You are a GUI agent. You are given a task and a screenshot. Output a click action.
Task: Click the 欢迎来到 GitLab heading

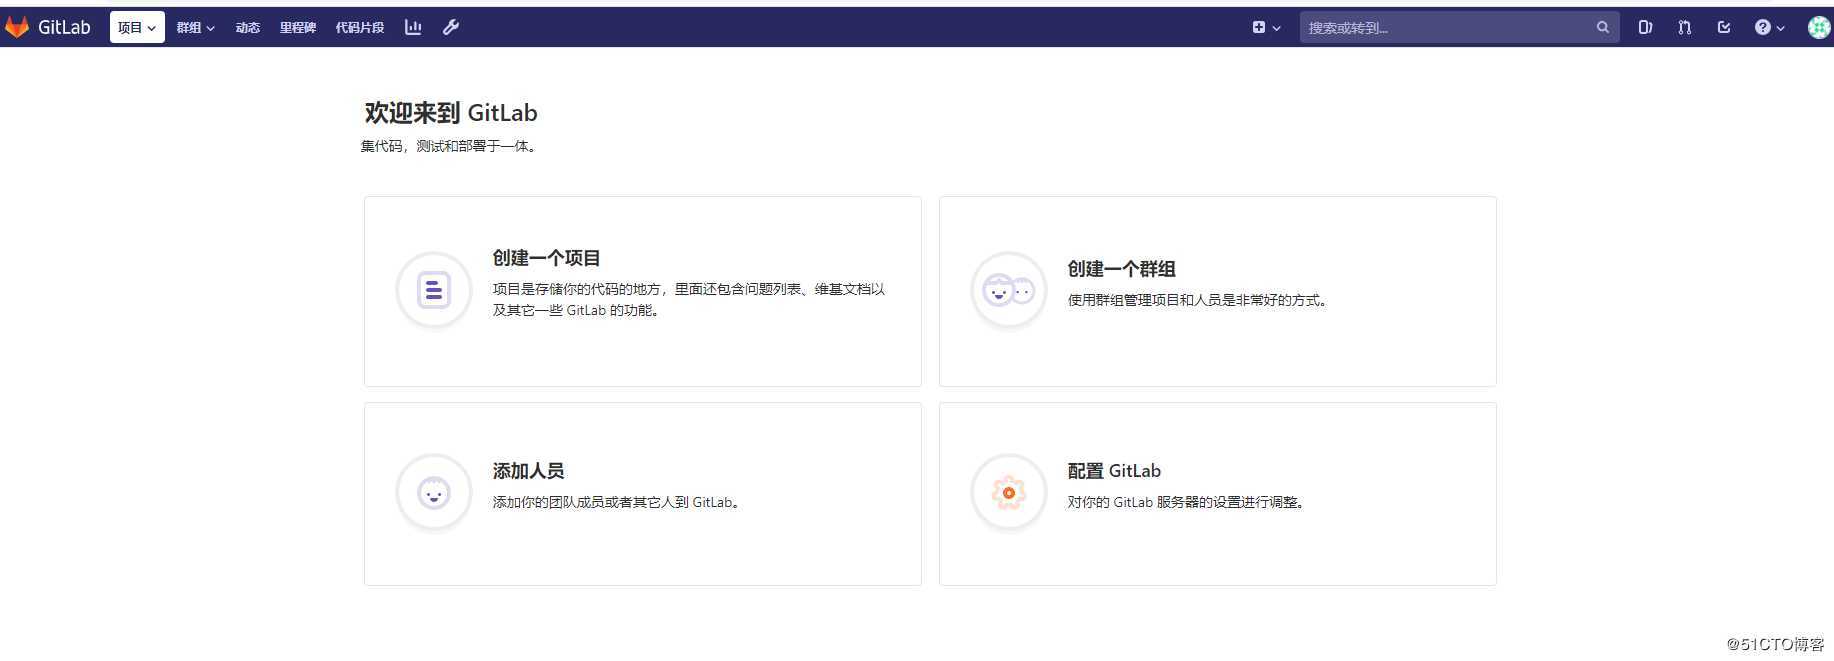[451, 112]
